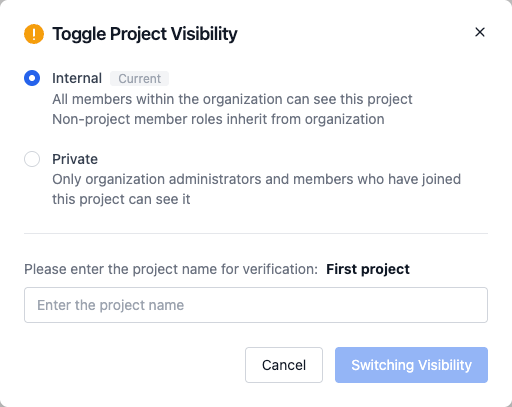
Task: Click the Internal option label
Action: 77,78
